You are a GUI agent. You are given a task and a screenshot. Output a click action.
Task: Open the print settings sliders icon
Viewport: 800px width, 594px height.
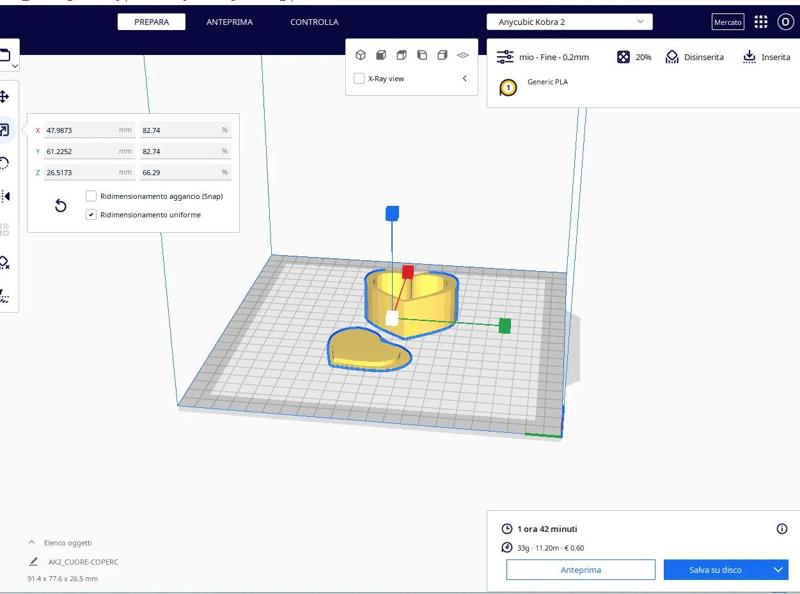tap(505, 57)
